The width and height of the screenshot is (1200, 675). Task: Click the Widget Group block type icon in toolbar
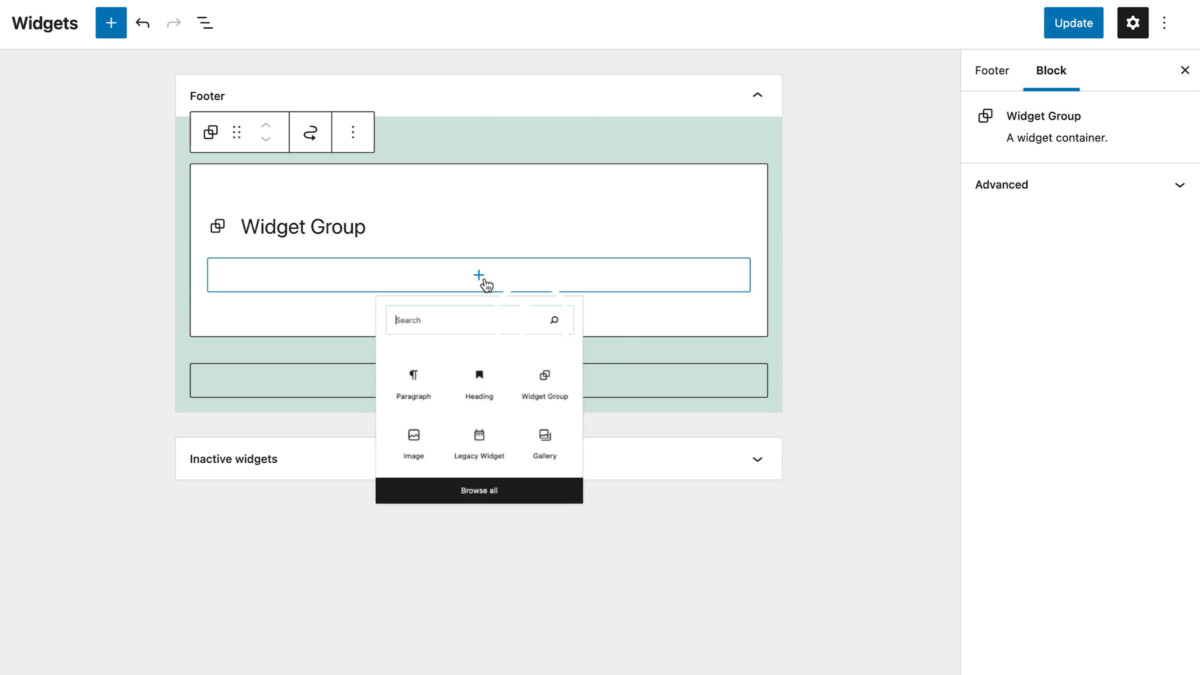click(x=211, y=132)
